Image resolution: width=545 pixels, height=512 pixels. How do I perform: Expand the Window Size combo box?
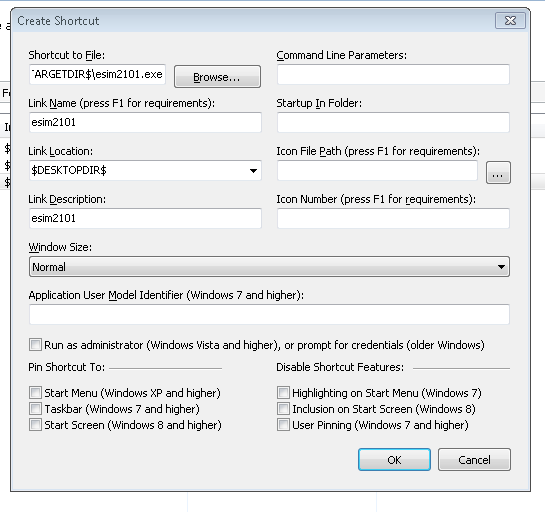(x=269, y=267)
